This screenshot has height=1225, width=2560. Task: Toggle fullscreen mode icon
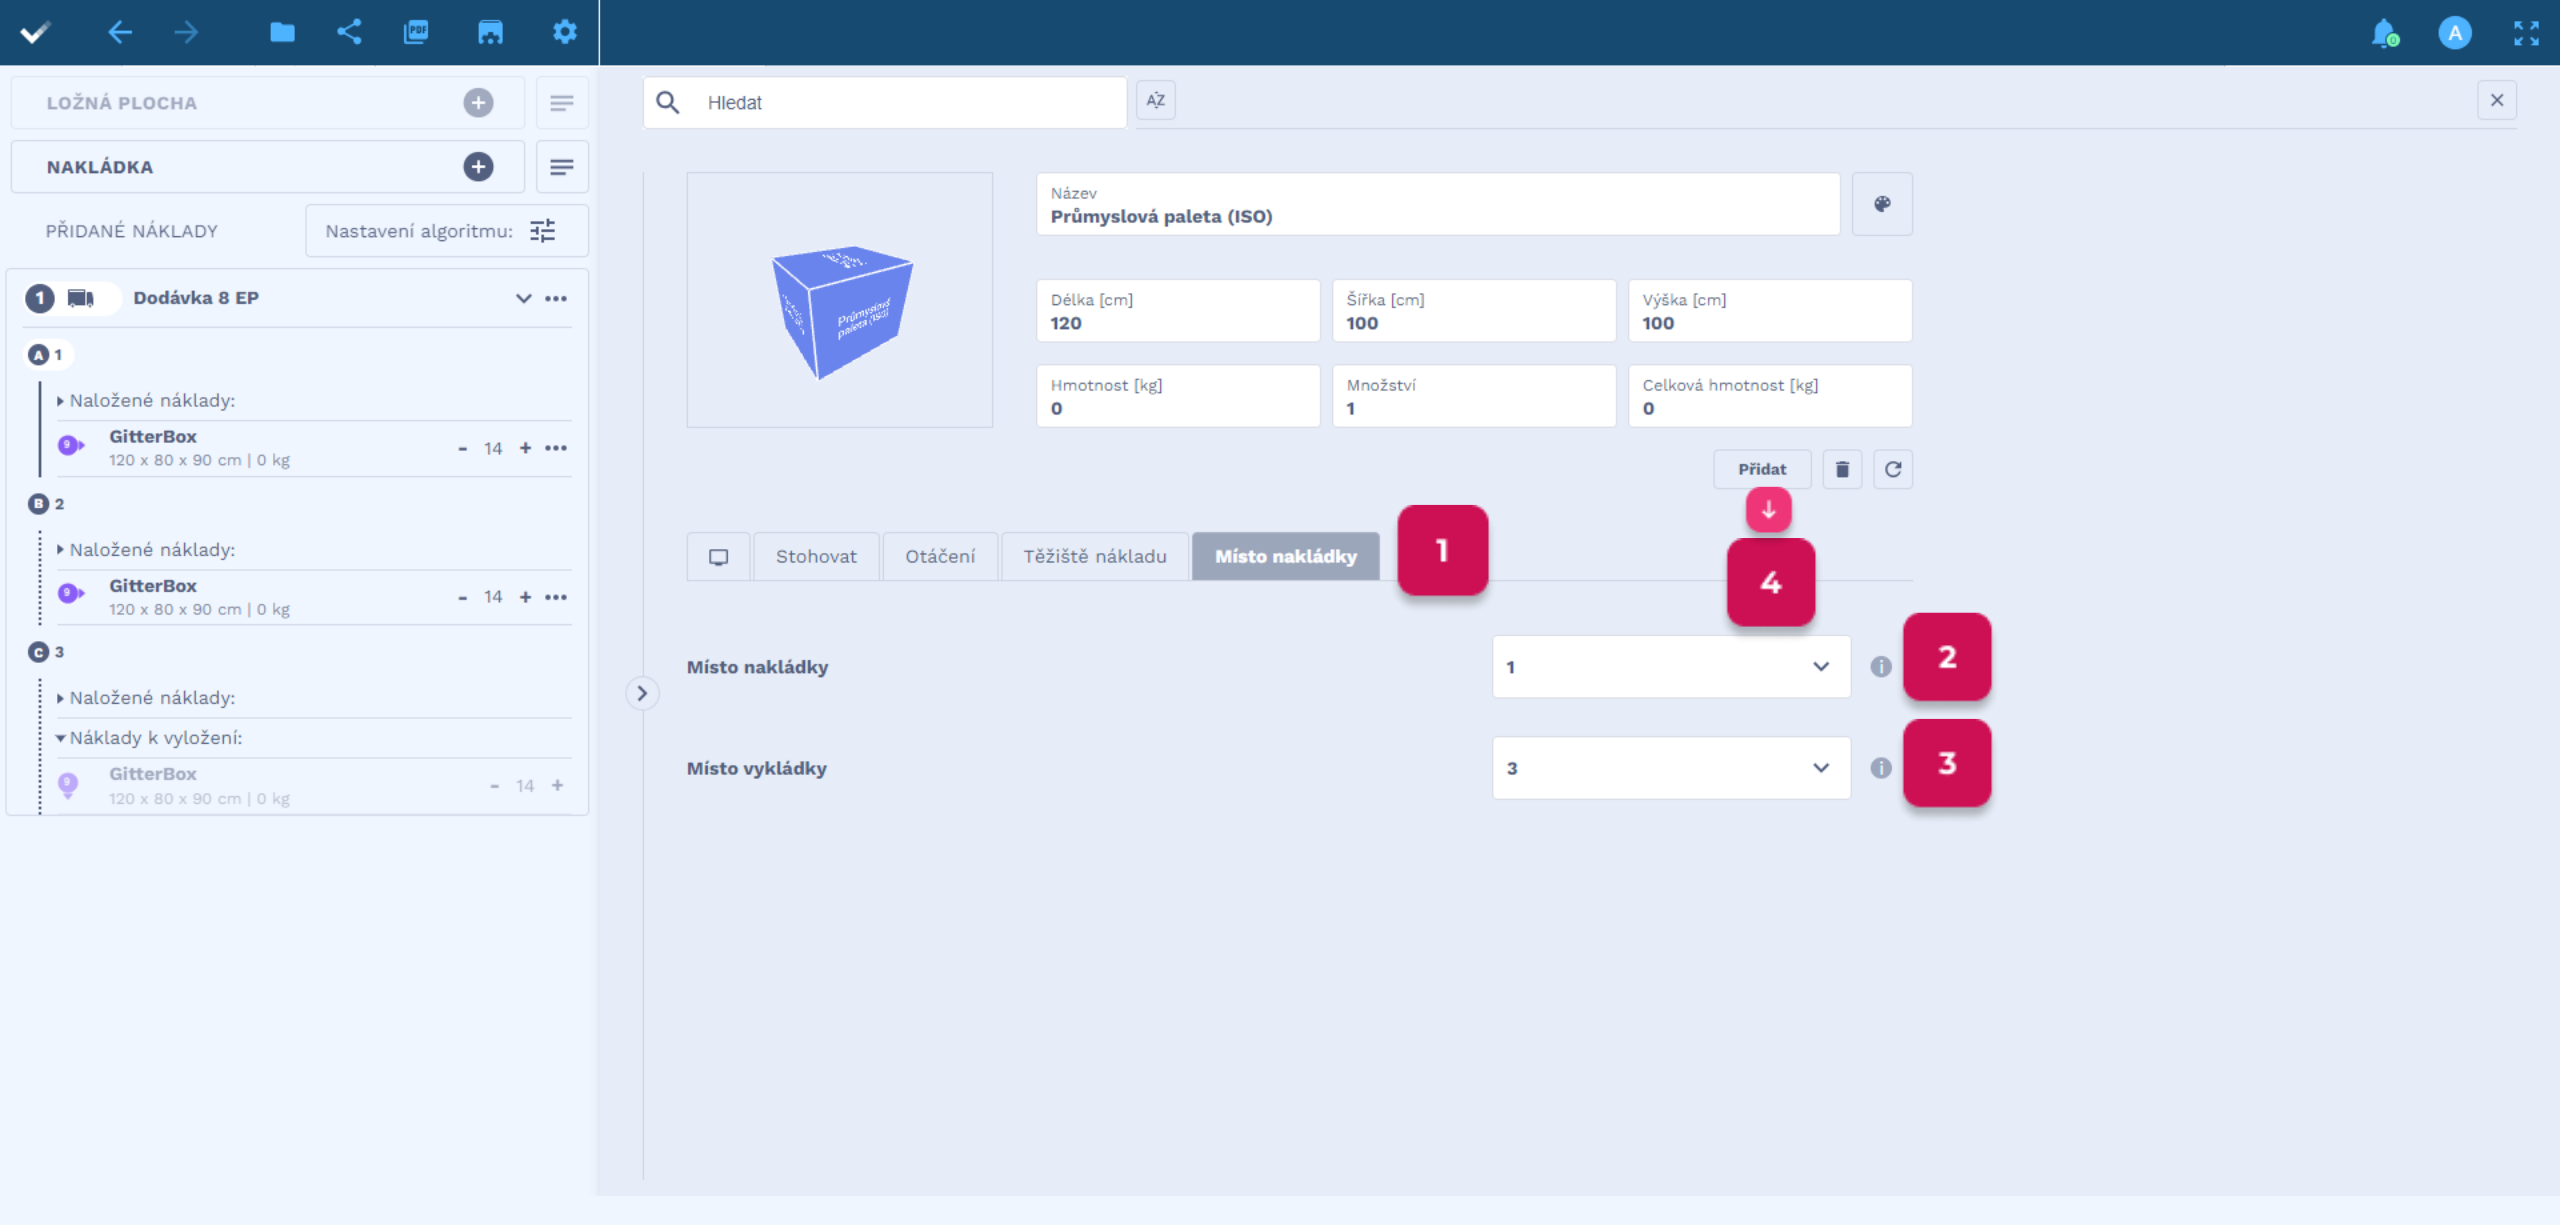tap(2526, 33)
